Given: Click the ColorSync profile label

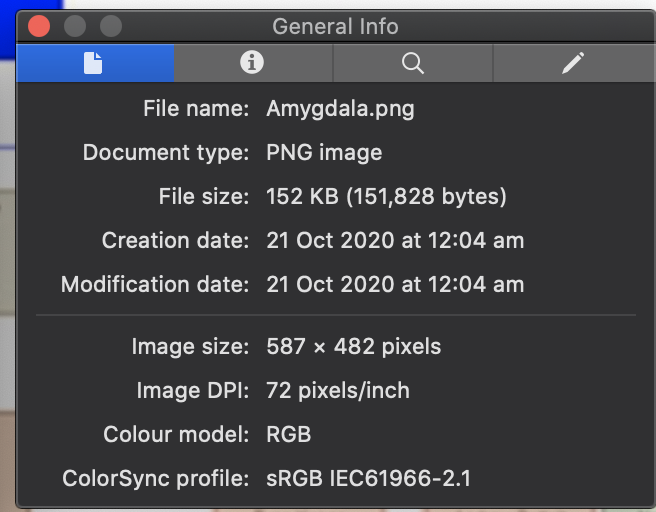Looking at the screenshot, I should coord(156,479).
